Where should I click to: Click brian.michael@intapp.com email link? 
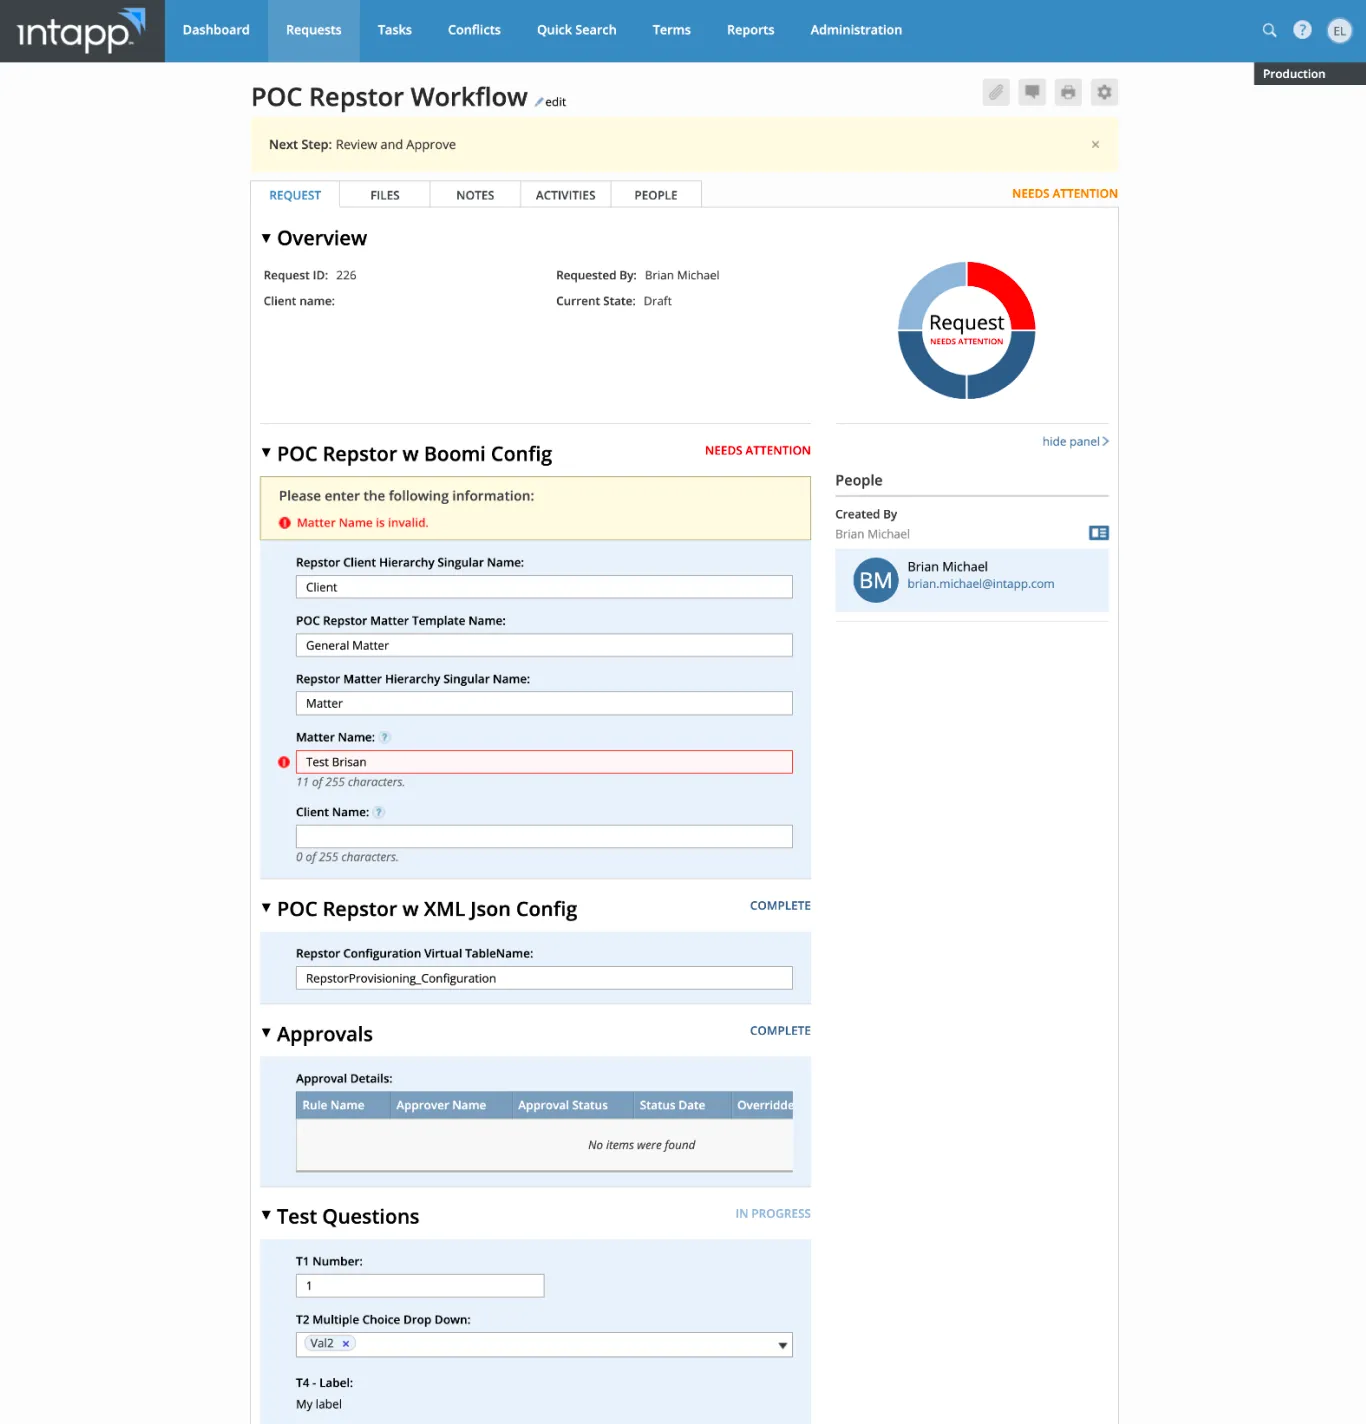(981, 584)
